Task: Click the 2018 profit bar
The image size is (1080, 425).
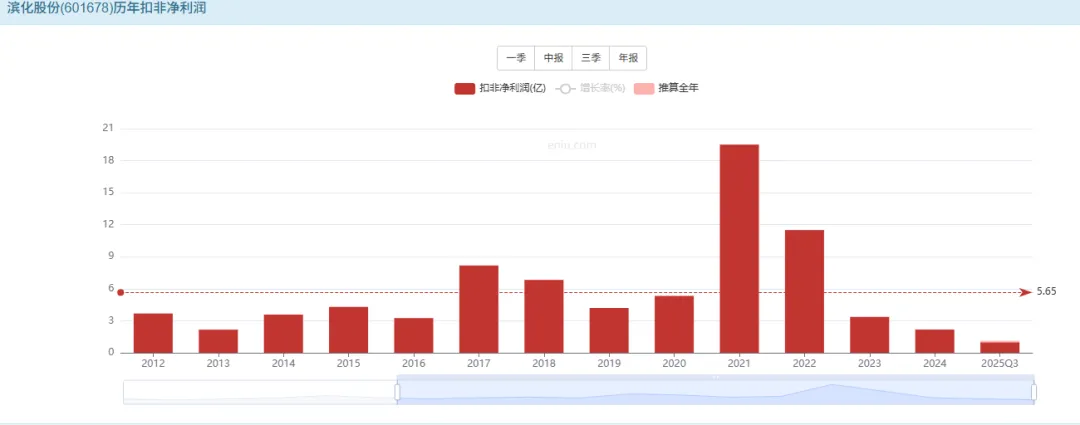Action: (x=543, y=317)
